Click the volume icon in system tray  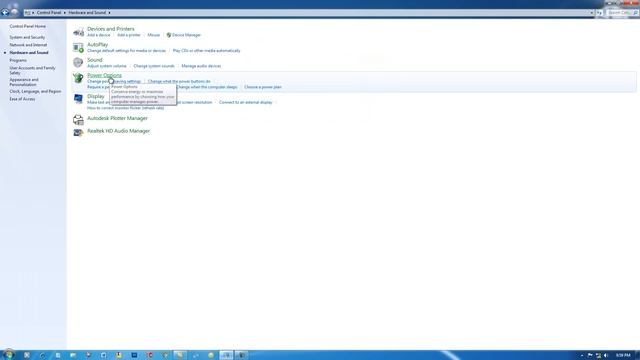coord(606,356)
